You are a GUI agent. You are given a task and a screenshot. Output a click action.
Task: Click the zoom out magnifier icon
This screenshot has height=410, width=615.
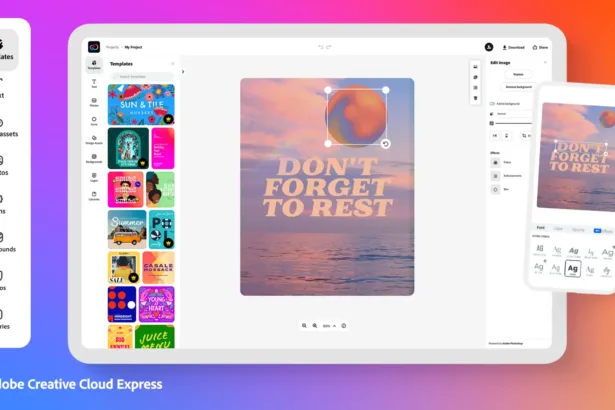(x=304, y=326)
